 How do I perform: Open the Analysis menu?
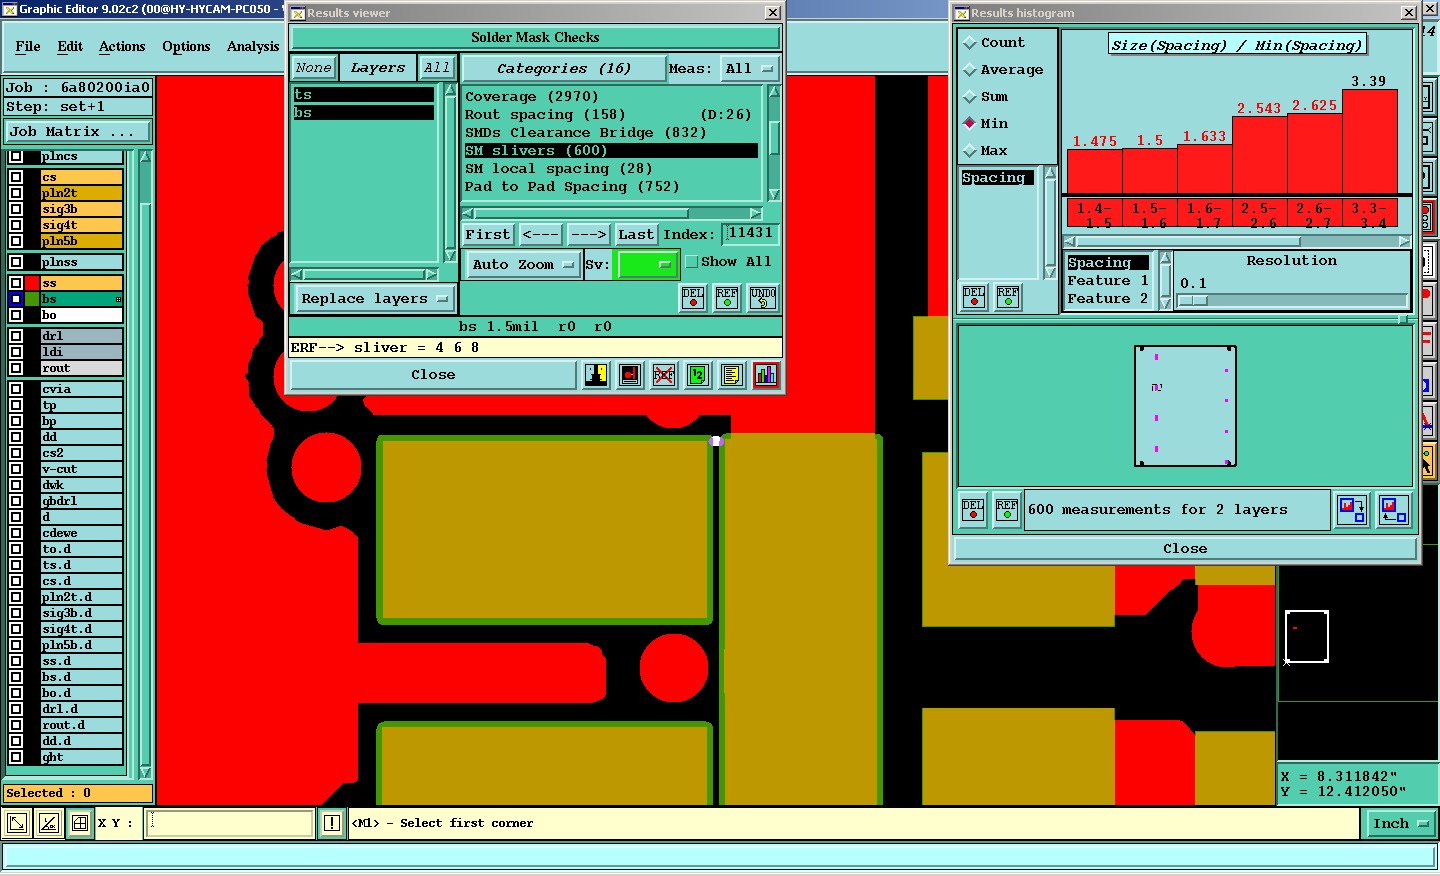tap(253, 46)
